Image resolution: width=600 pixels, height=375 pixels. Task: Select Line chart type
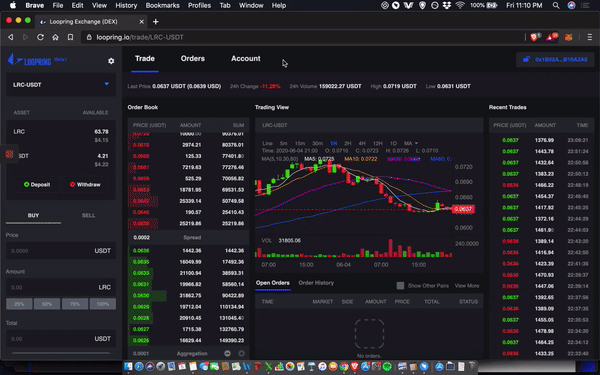point(267,143)
